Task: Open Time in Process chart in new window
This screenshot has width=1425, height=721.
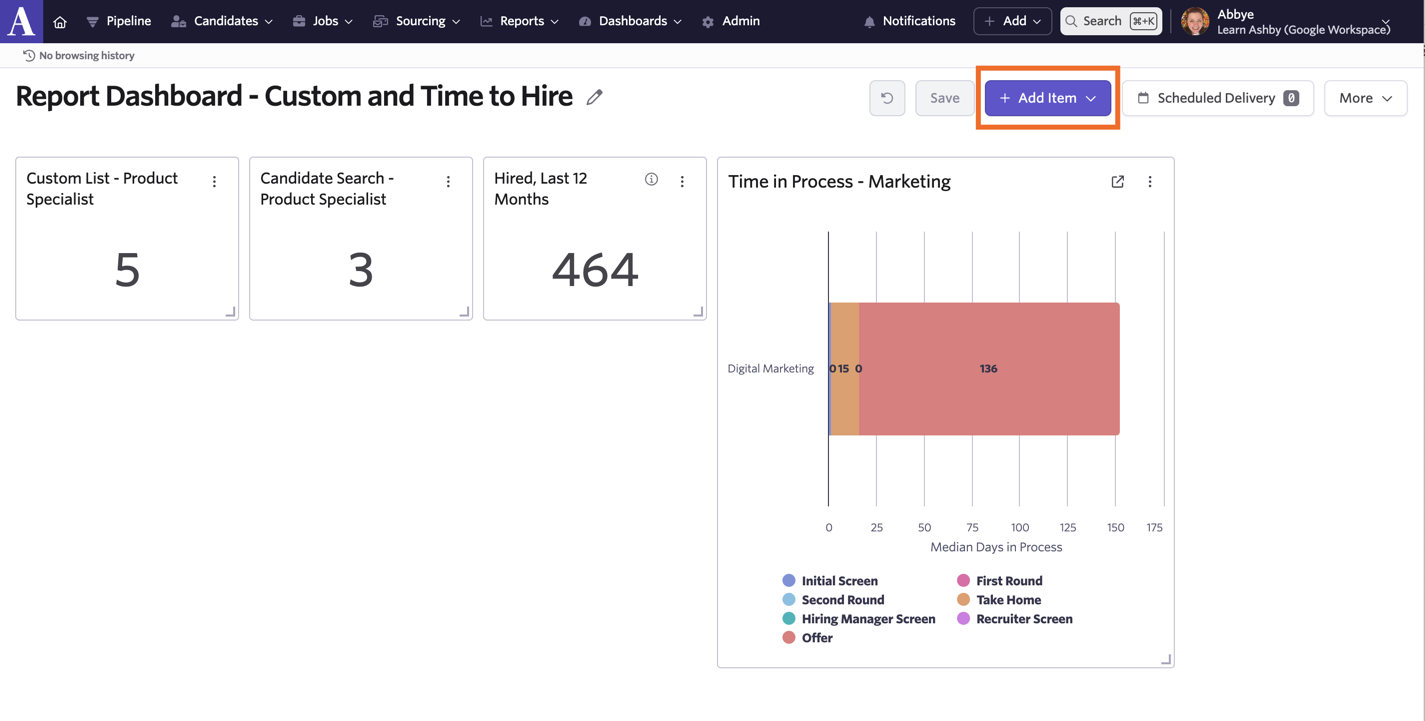Action: [x=1118, y=182]
